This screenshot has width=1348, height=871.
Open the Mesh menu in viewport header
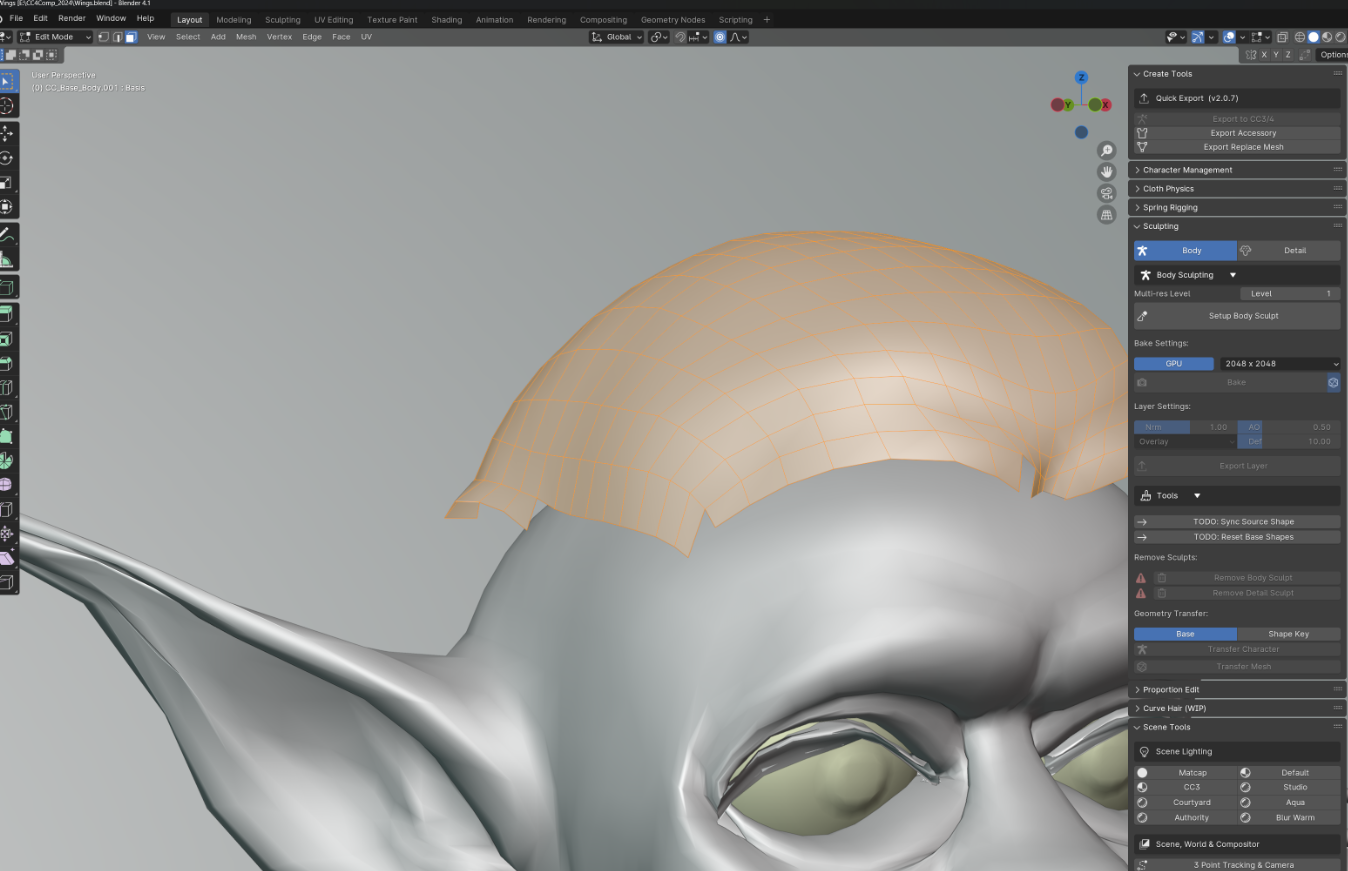pos(246,37)
